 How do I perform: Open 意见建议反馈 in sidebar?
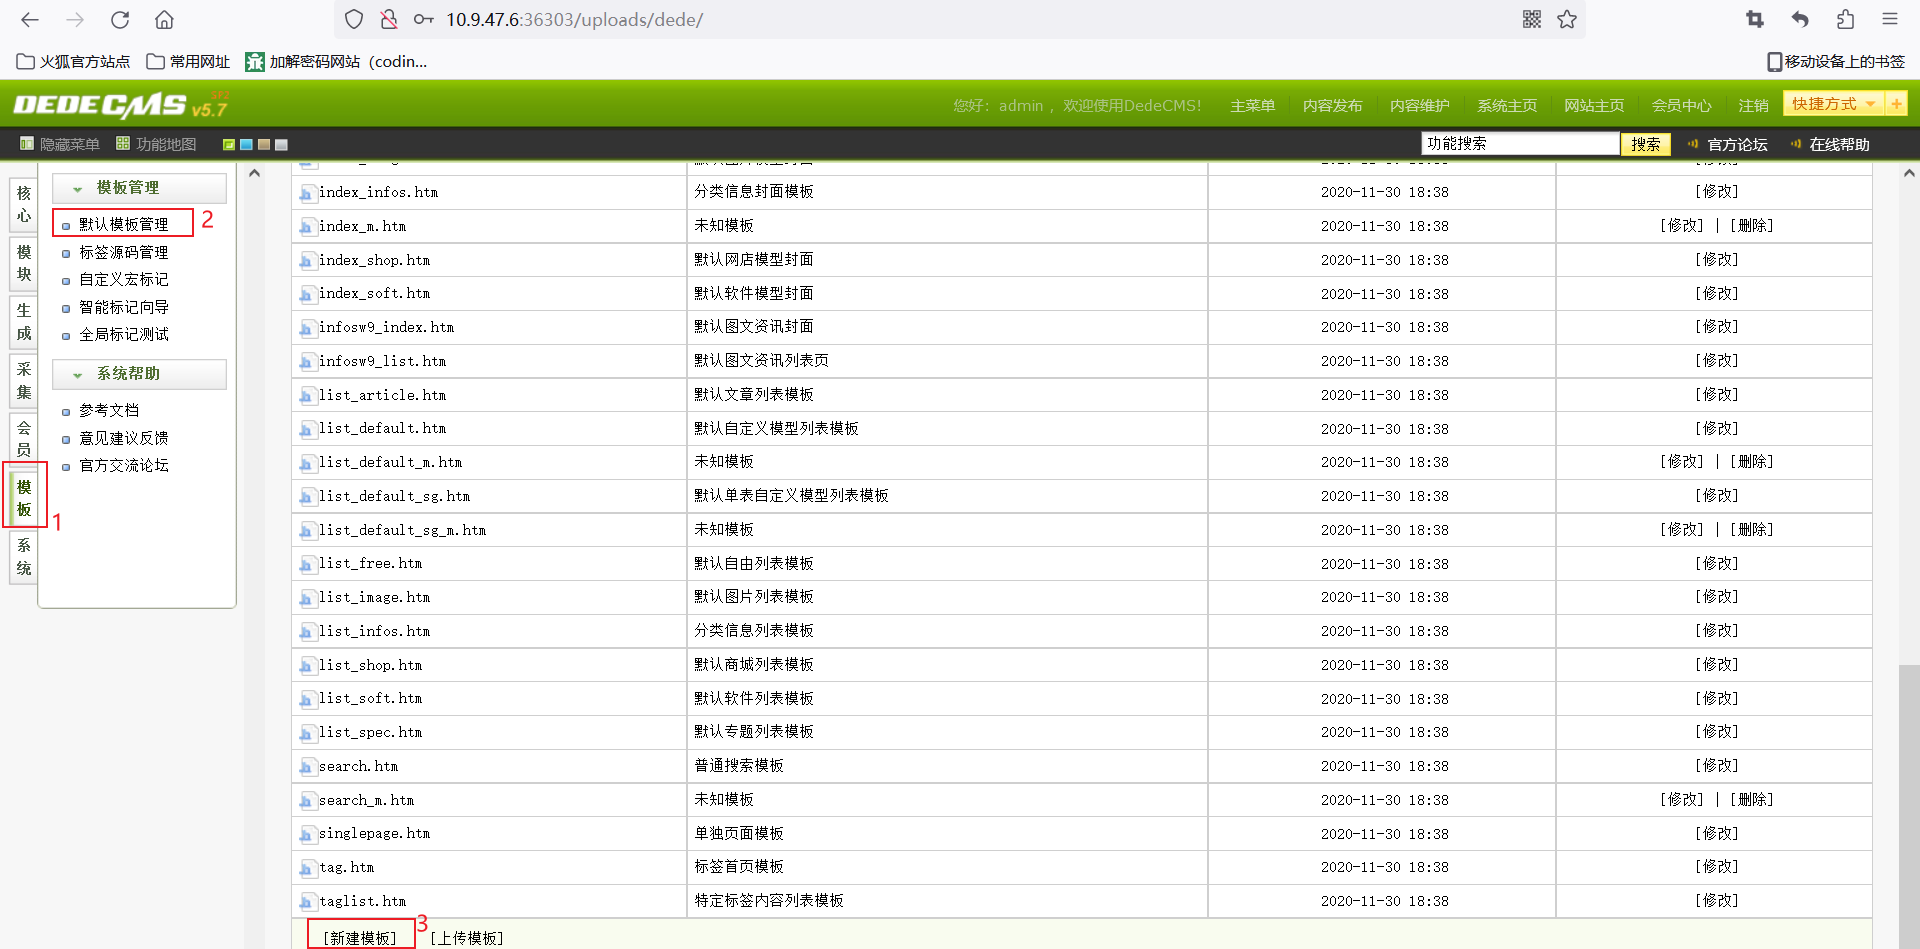coord(123,438)
